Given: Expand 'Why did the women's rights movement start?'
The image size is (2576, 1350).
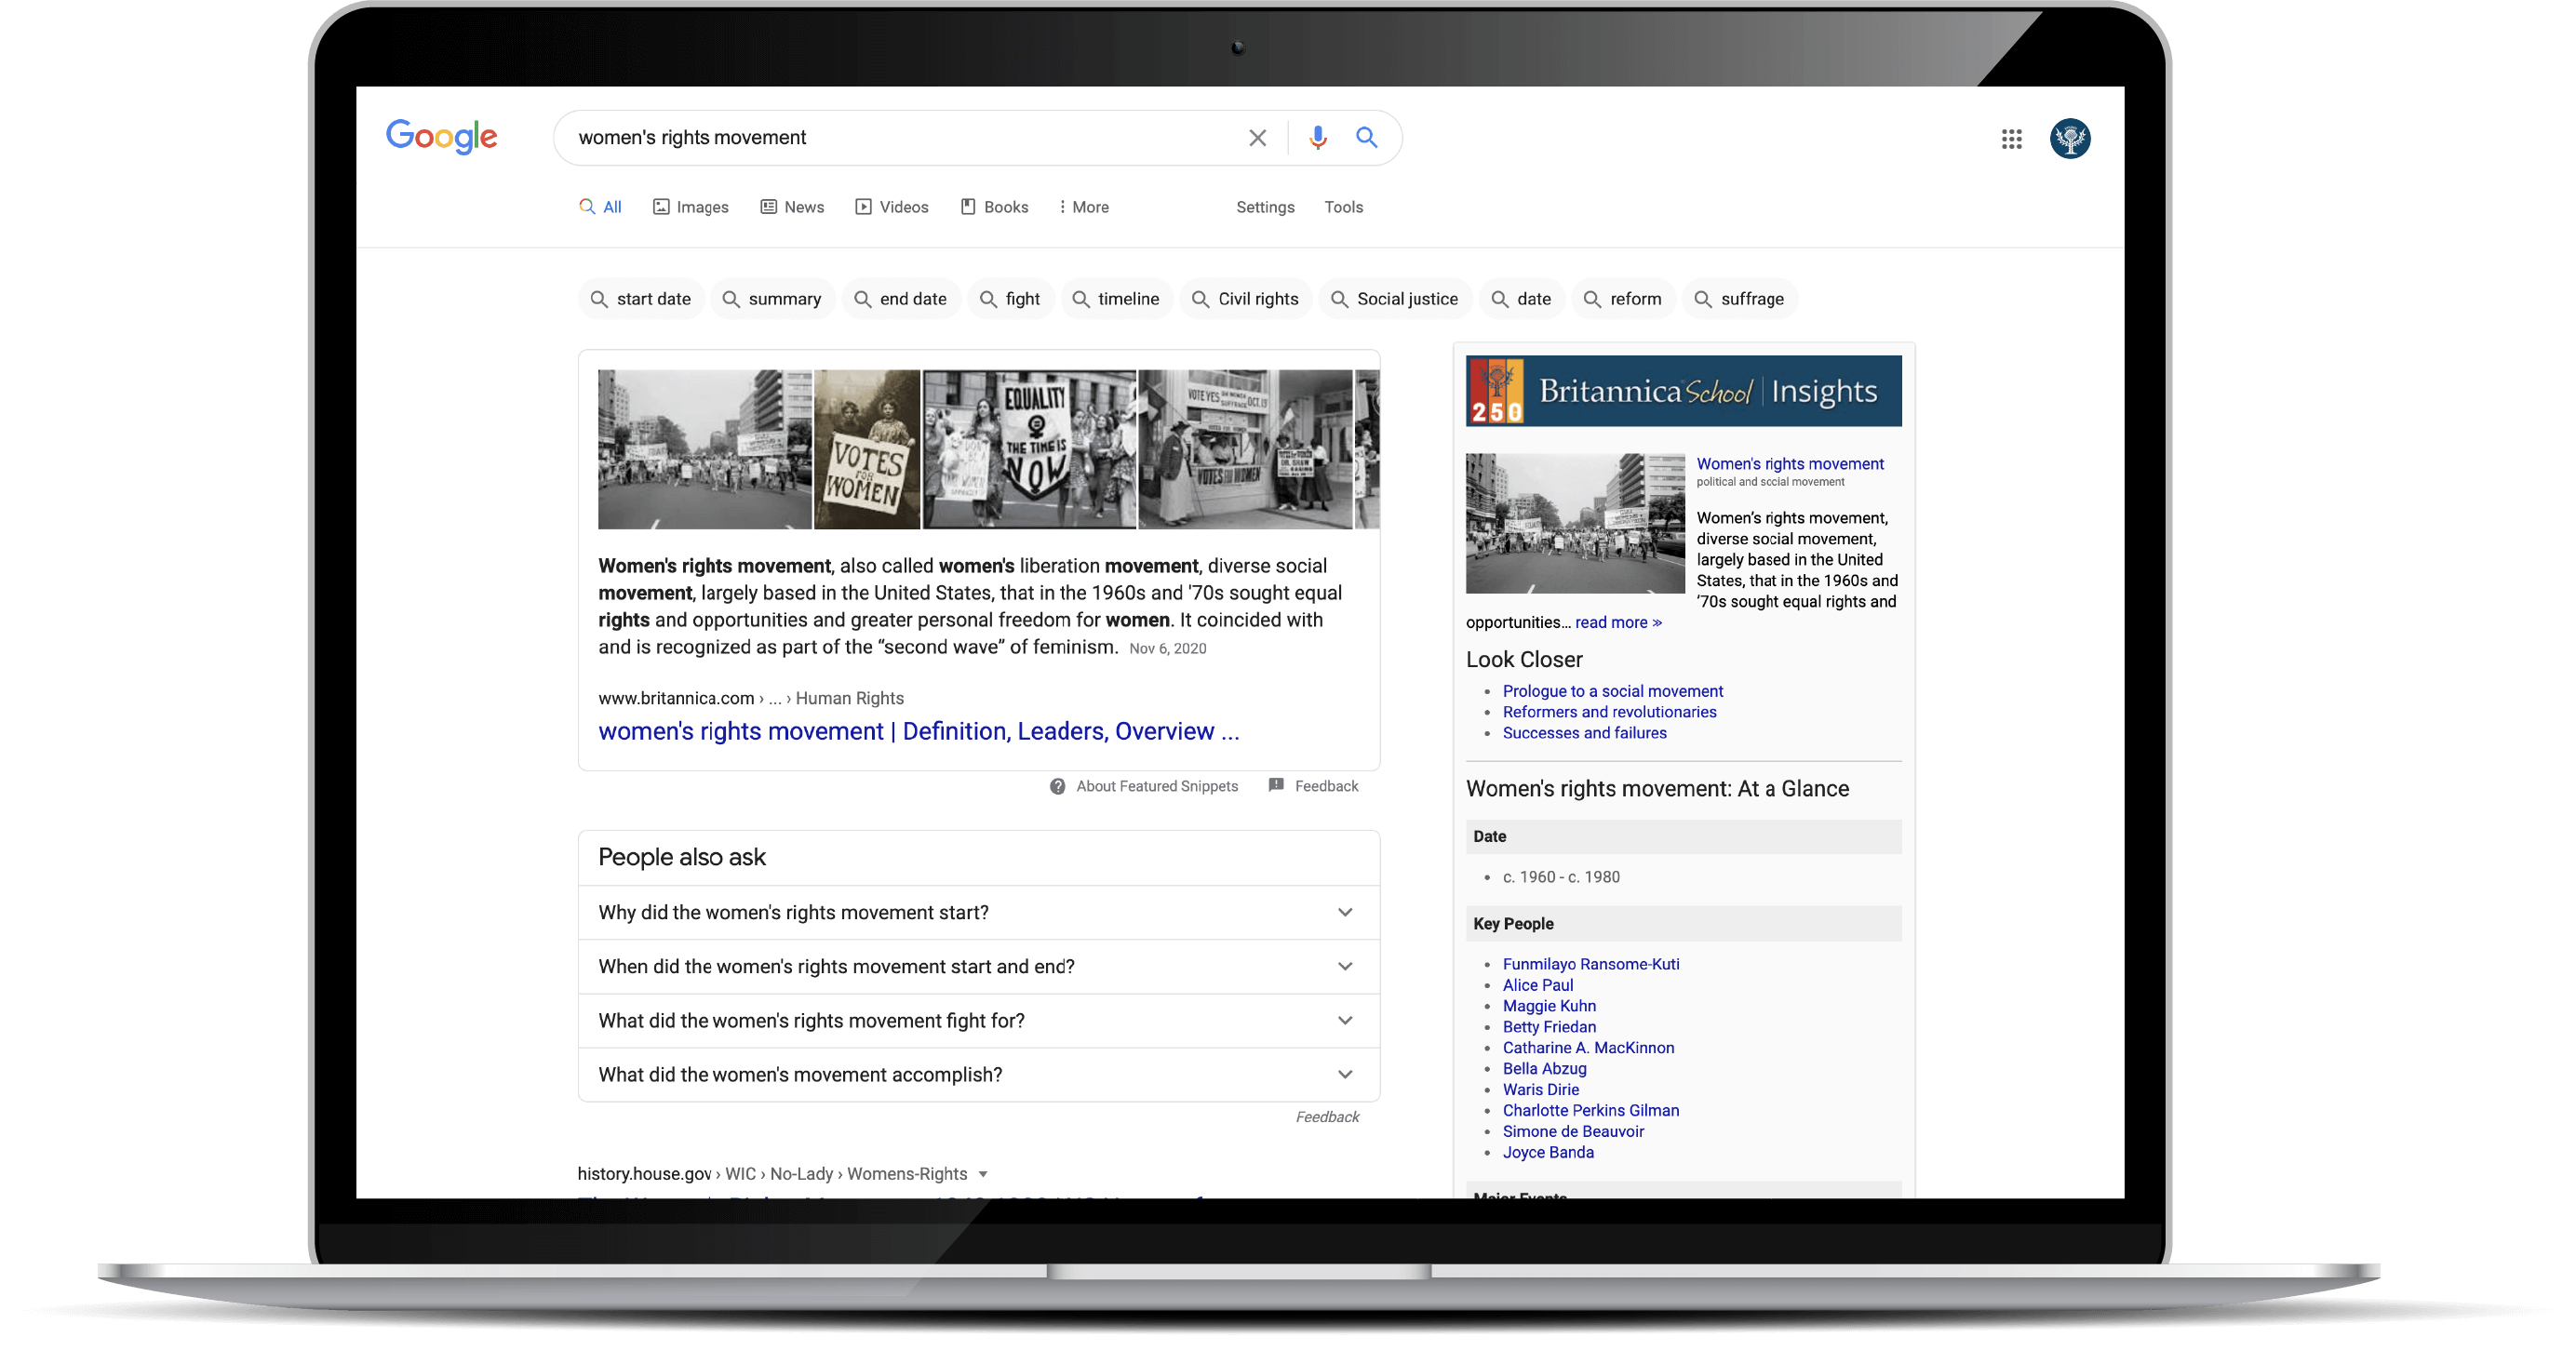Looking at the screenshot, I should coord(979,912).
